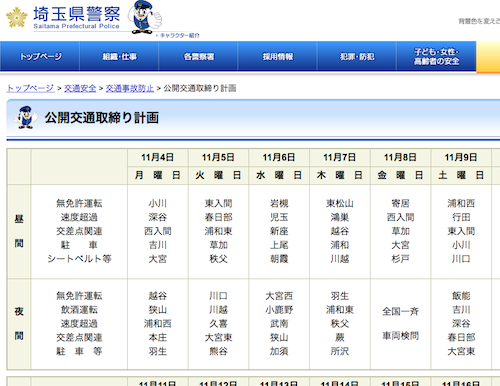Viewport: 500px width, 386px height.
Task: Click the 加須 entry
Action: [279, 351]
